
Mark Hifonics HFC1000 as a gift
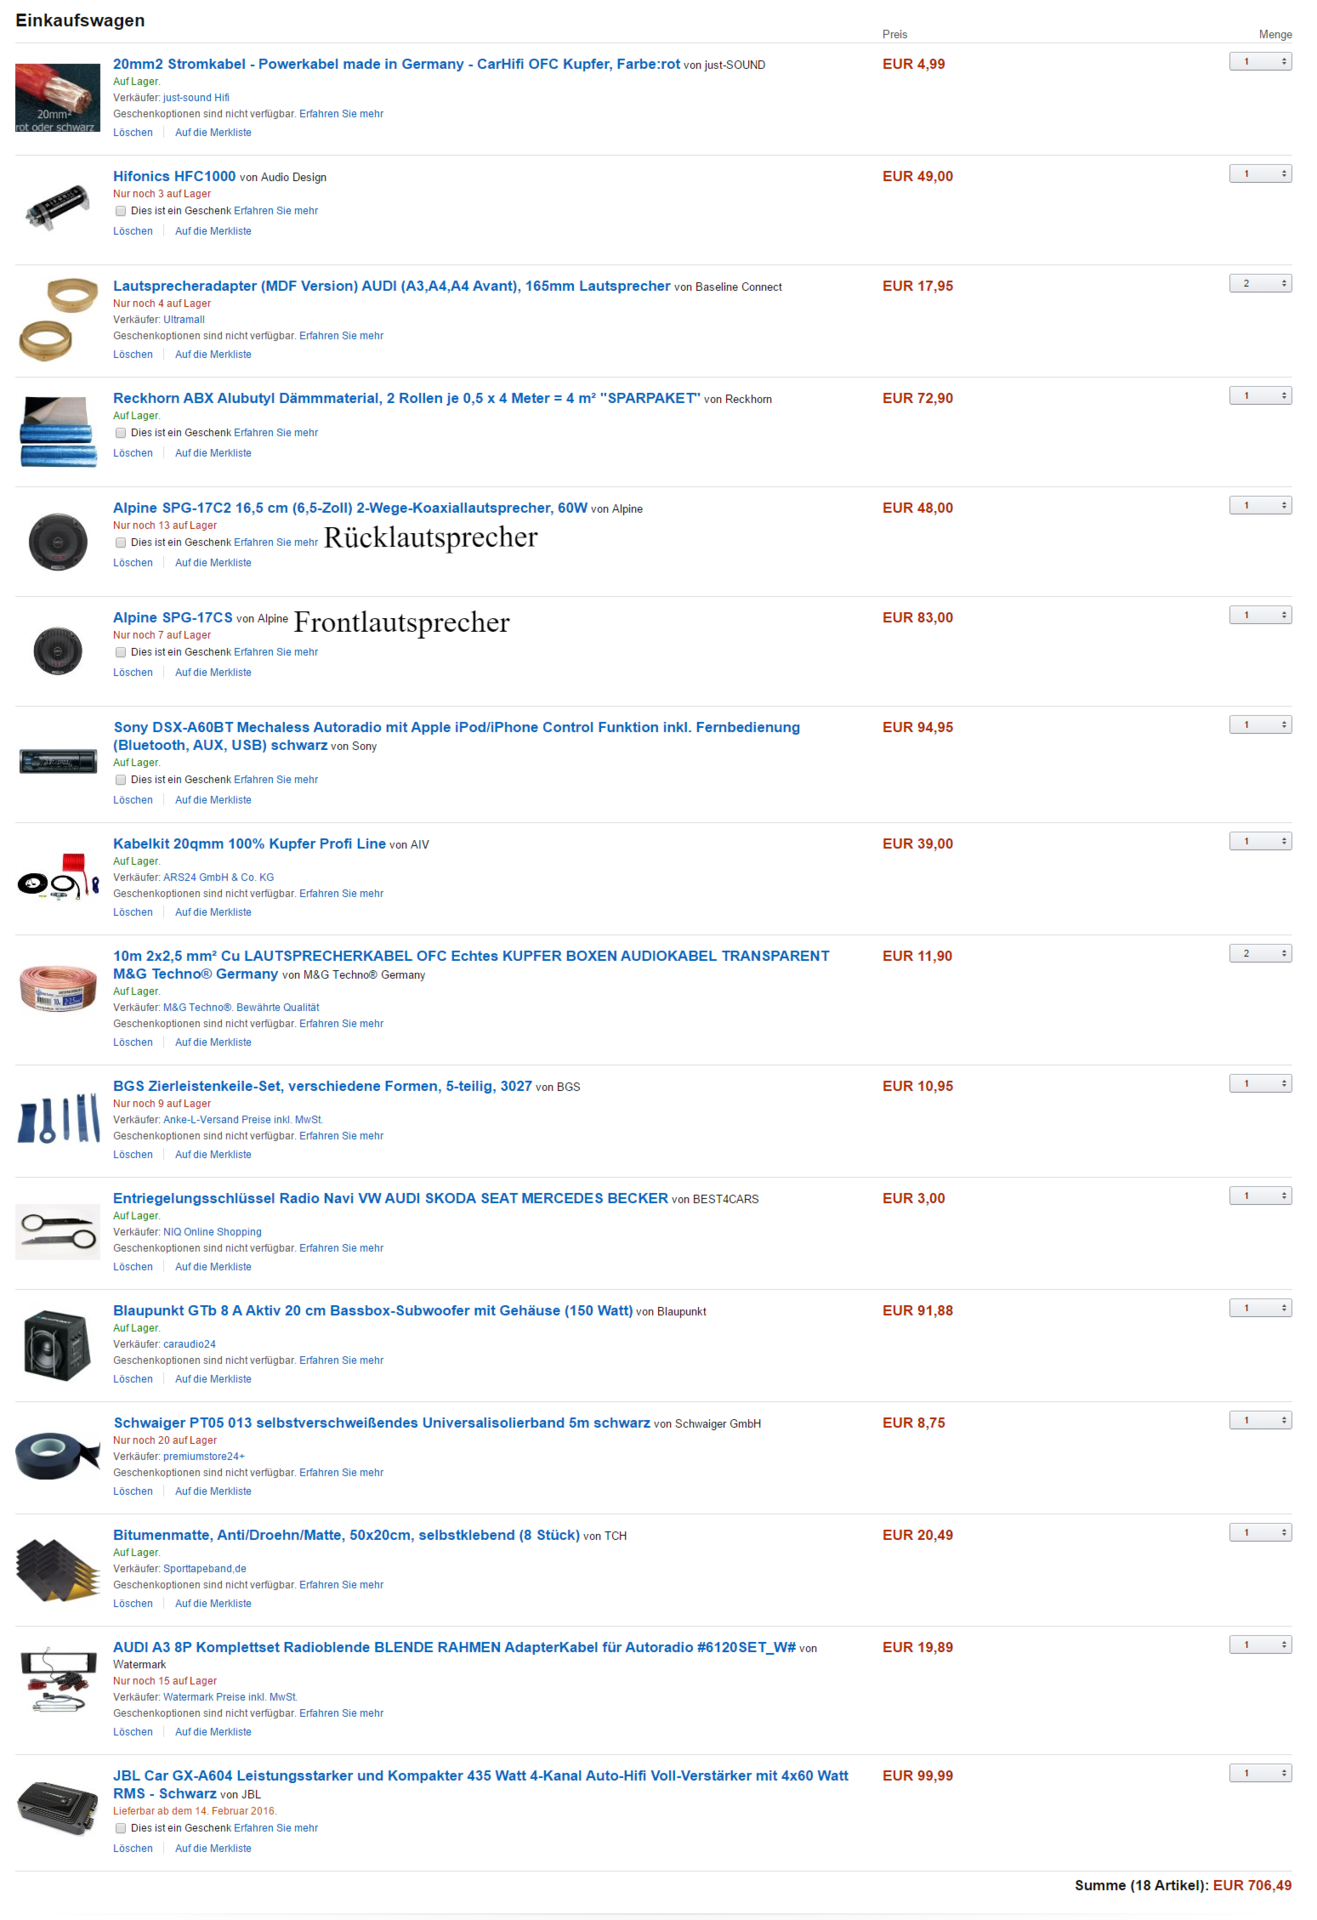[x=120, y=211]
